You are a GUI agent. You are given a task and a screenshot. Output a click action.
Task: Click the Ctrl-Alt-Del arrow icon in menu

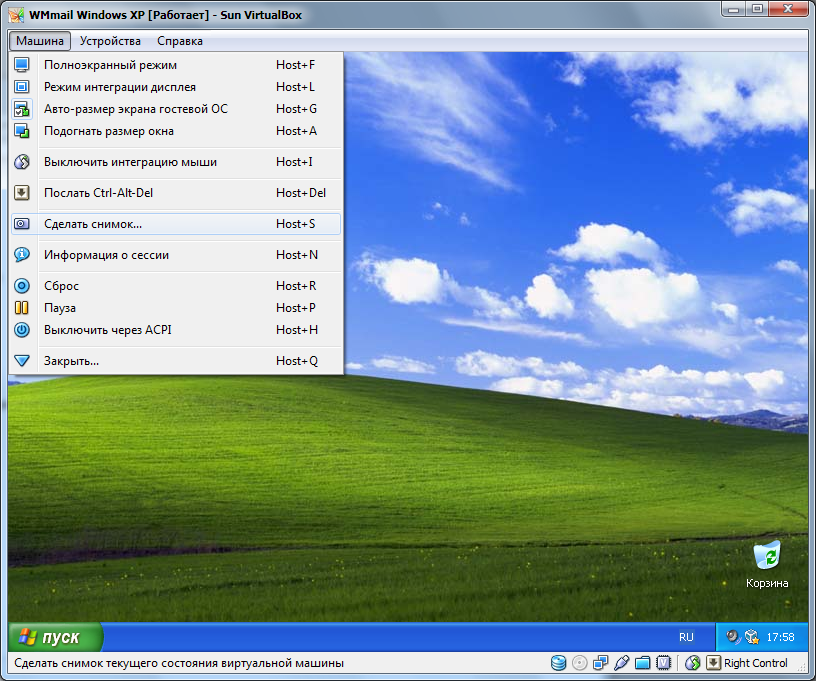click(22, 193)
